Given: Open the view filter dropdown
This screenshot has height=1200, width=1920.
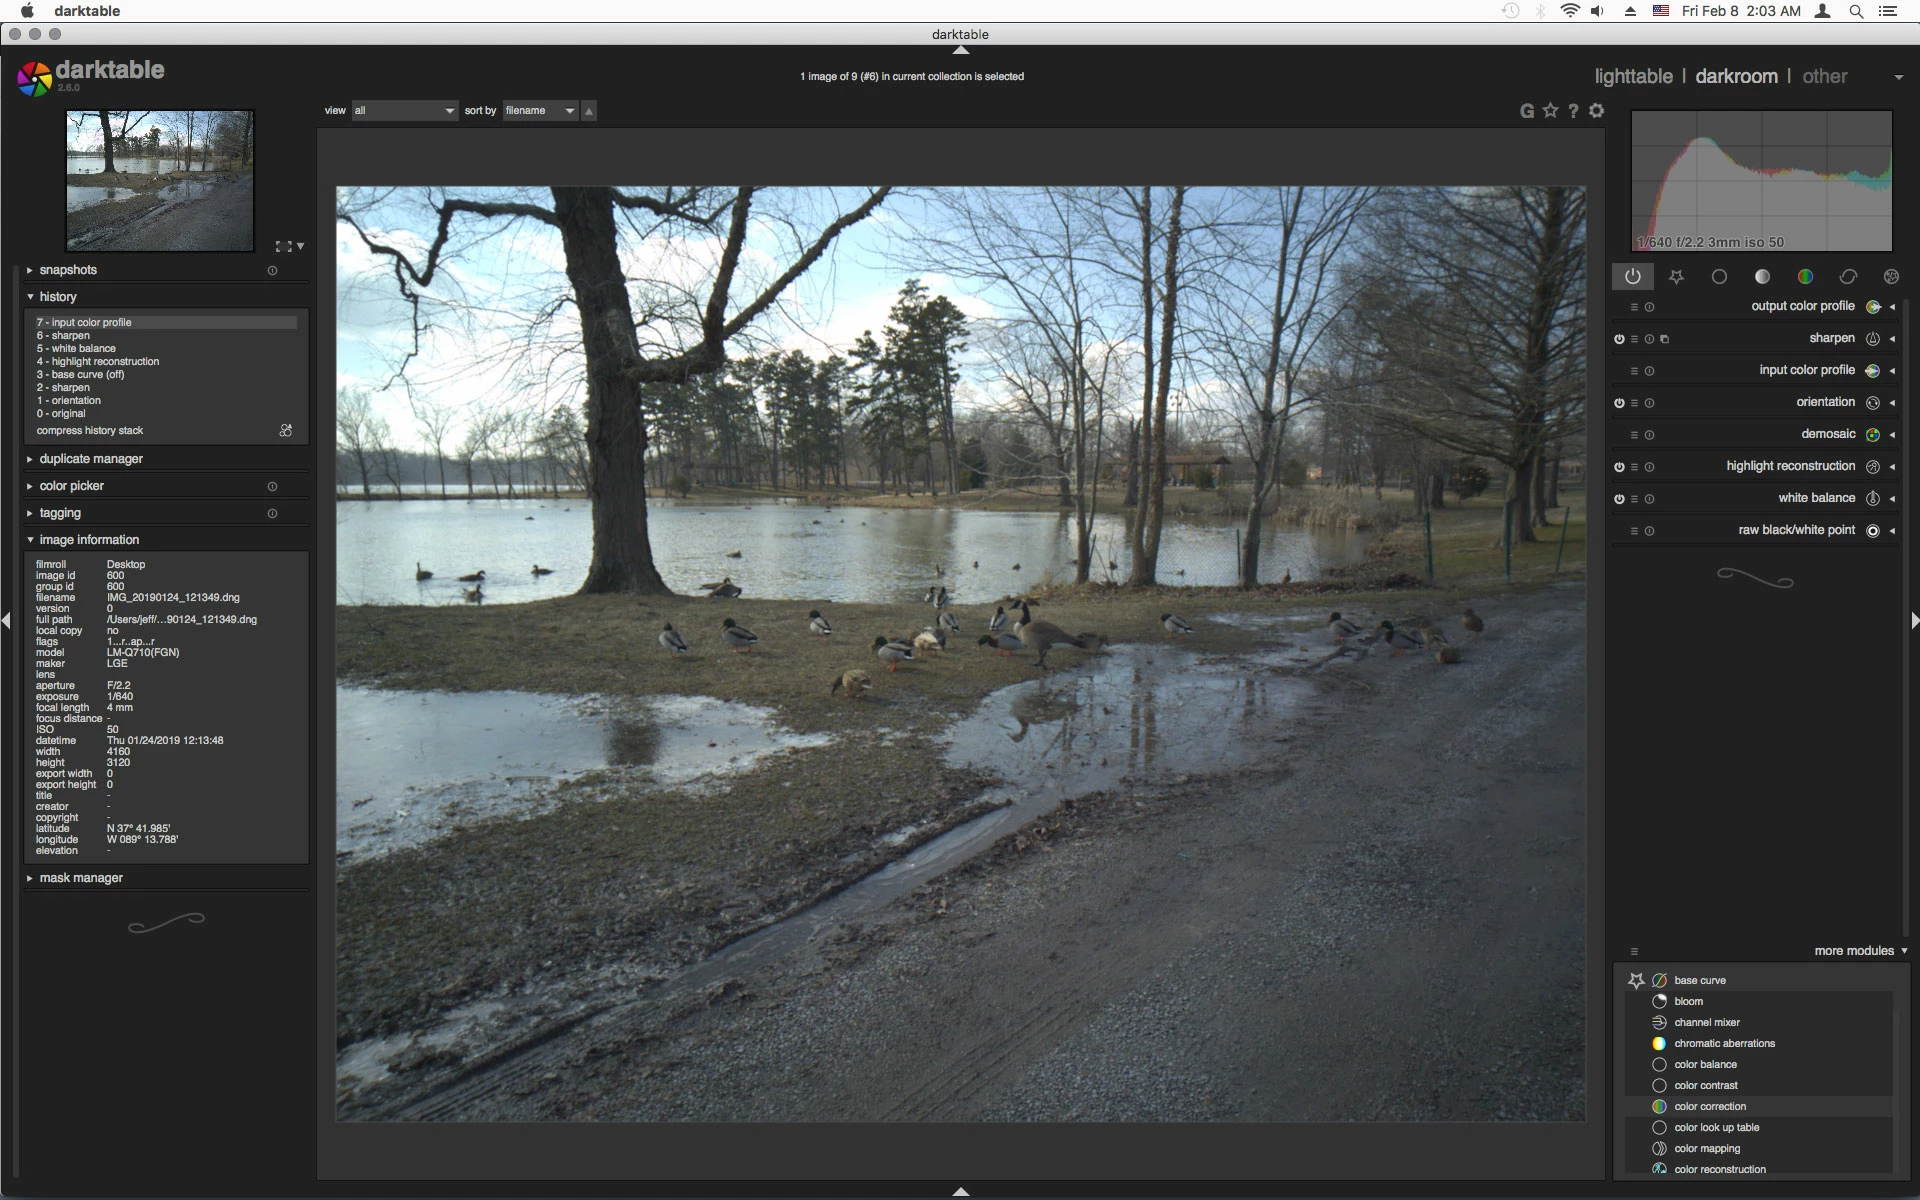Looking at the screenshot, I should 404,111.
